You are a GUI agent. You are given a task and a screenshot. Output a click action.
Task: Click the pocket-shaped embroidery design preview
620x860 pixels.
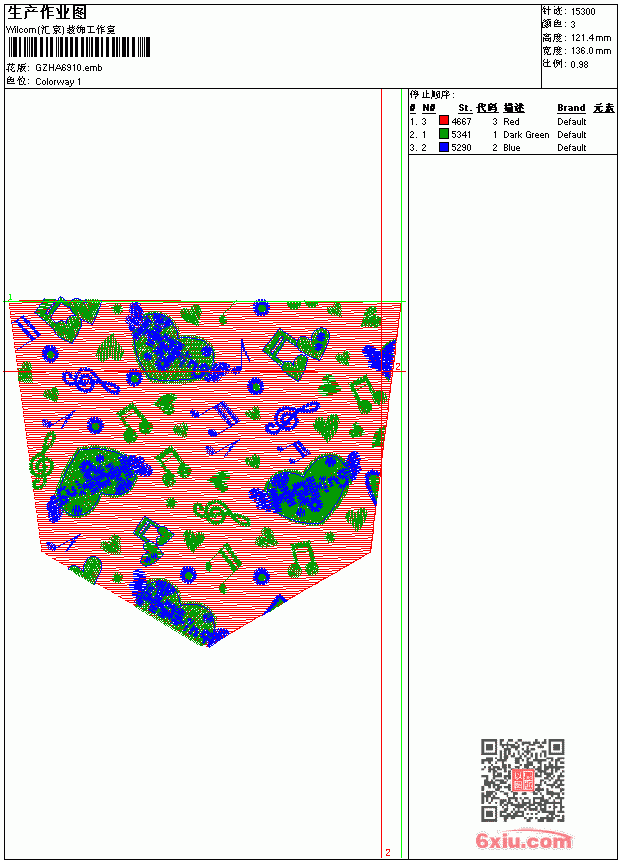(x=205, y=473)
